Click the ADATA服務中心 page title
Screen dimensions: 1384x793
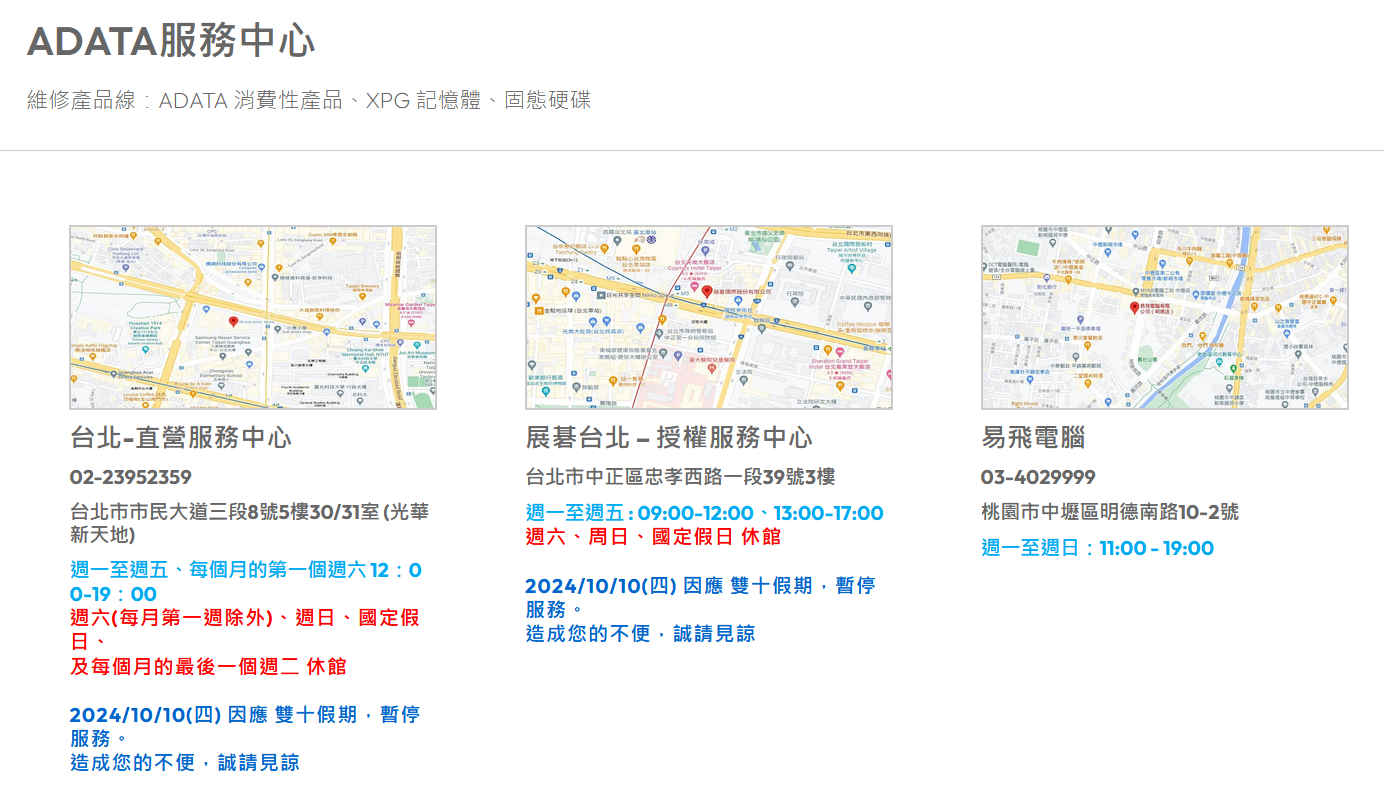click(171, 42)
